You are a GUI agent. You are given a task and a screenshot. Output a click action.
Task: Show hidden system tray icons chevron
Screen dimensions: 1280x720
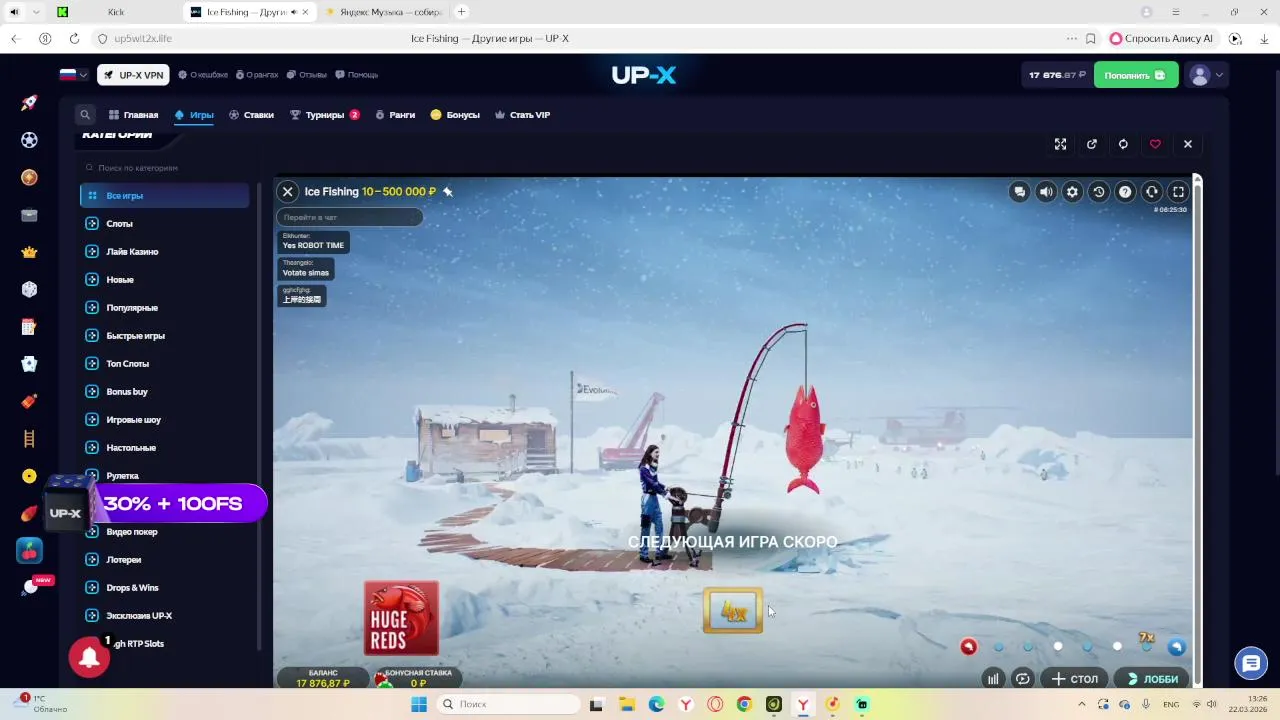coord(1082,704)
